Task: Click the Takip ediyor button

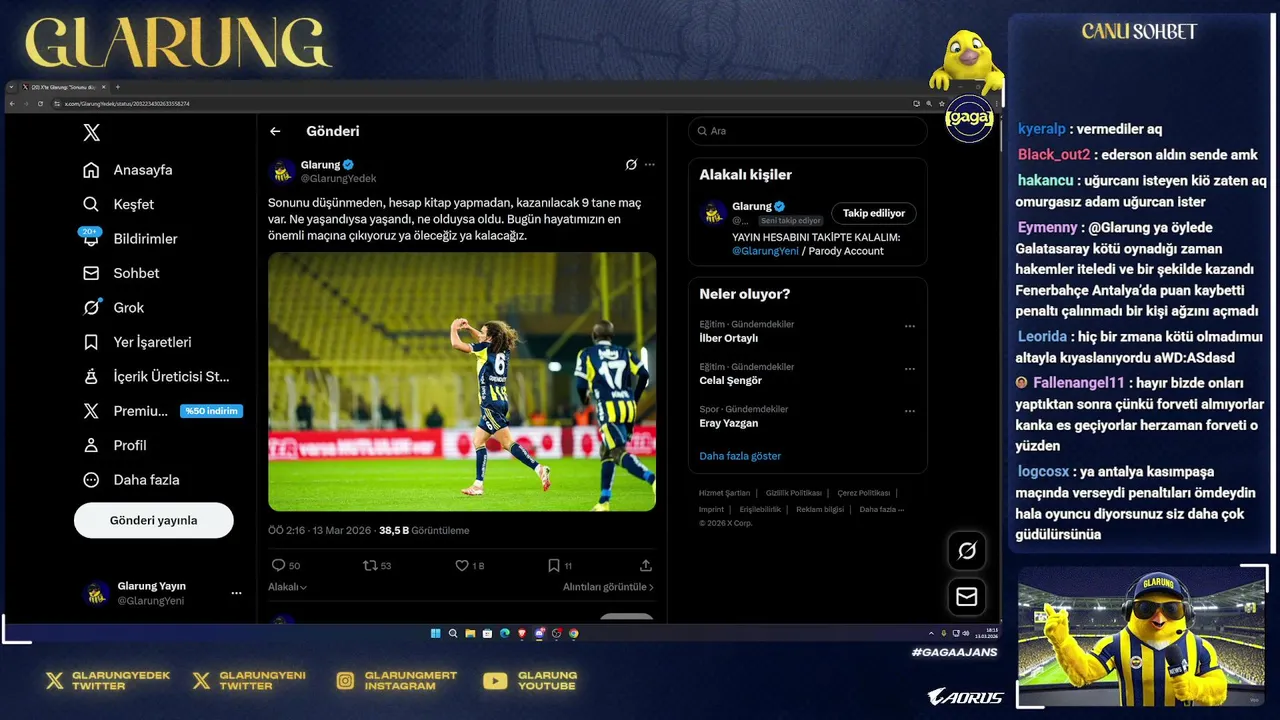Action: 873,213
